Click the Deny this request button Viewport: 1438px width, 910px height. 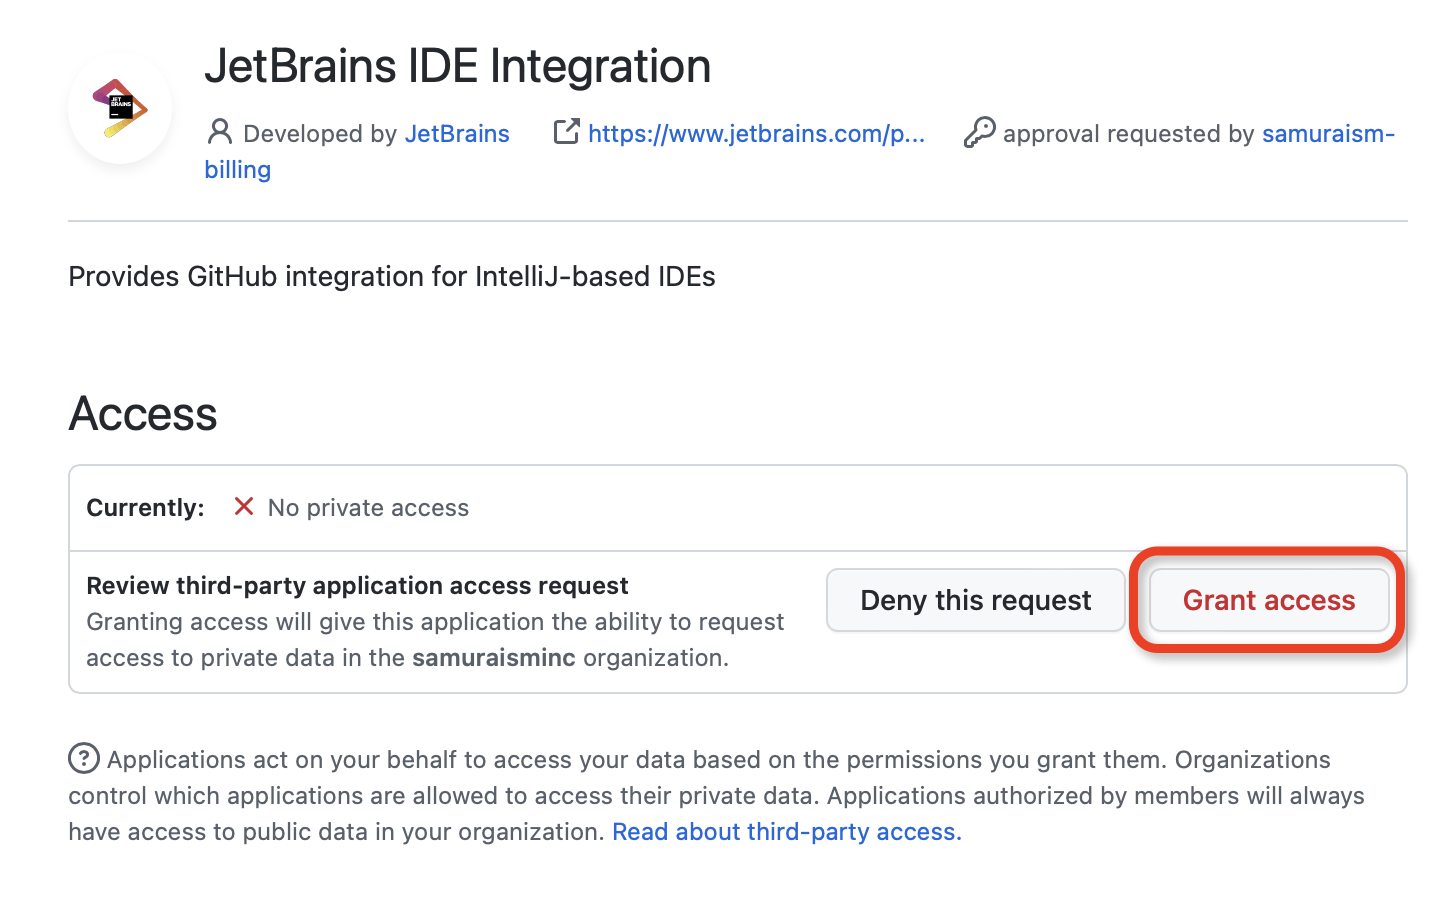976,600
